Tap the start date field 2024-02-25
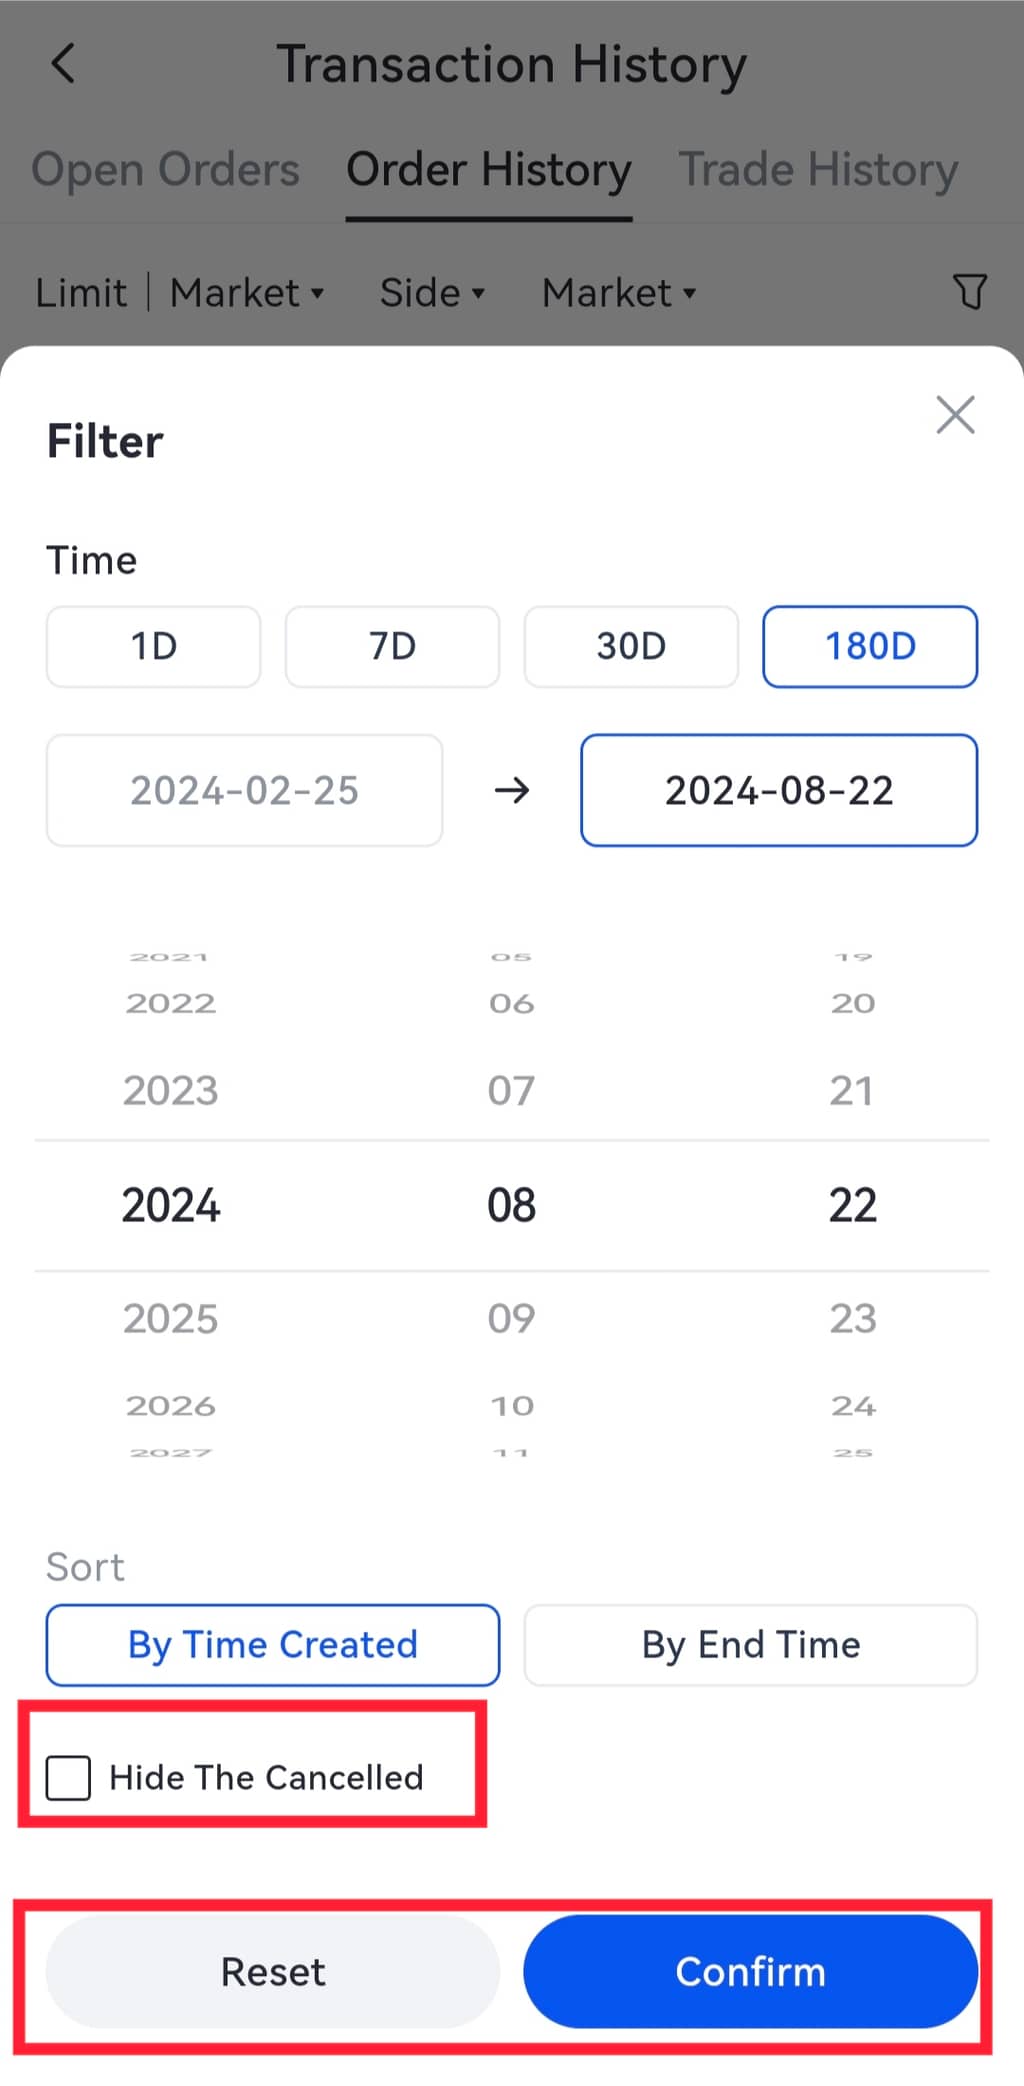 click(x=245, y=790)
